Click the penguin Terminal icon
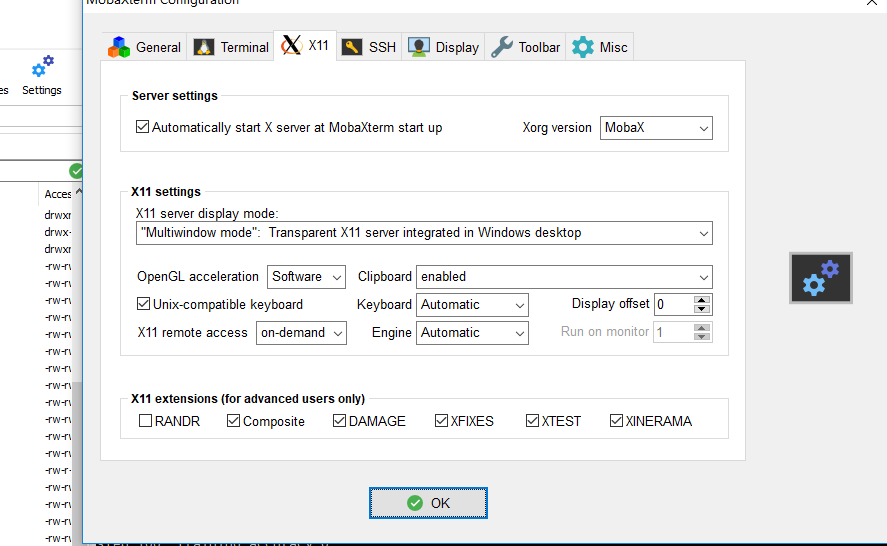Viewport: 887px width, 546px height. point(204,47)
